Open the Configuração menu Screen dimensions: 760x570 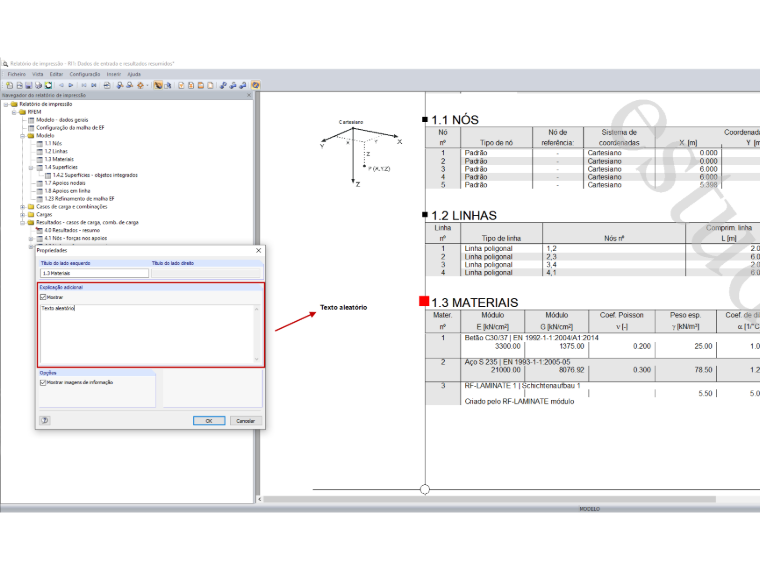click(x=85, y=74)
